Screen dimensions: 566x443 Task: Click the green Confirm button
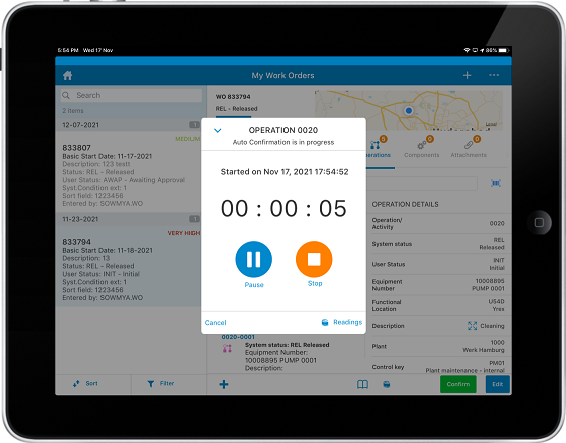pyautogui.click(x=458, y=384)
